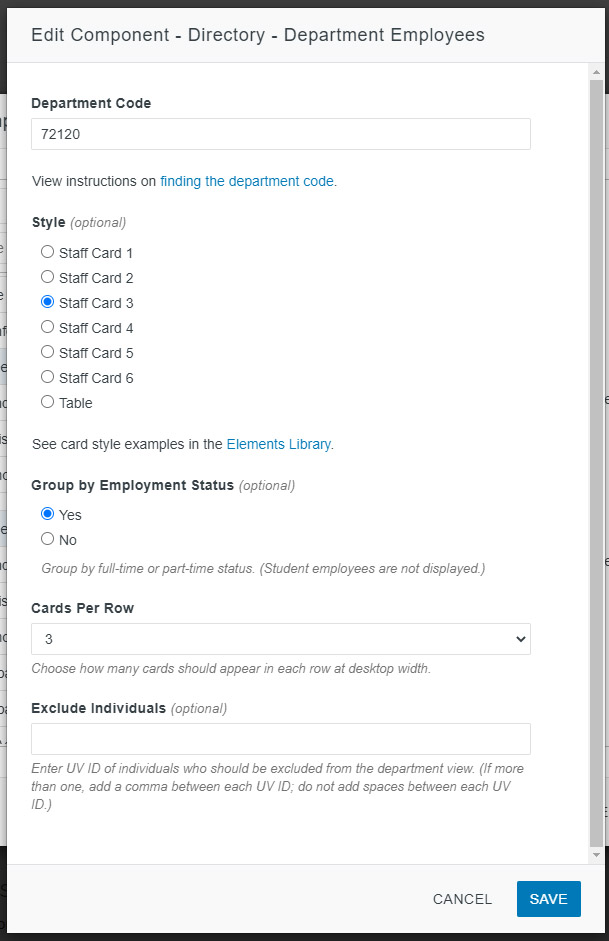
Task: Pick Staff Card 4 style
Action: click(47, 327)
